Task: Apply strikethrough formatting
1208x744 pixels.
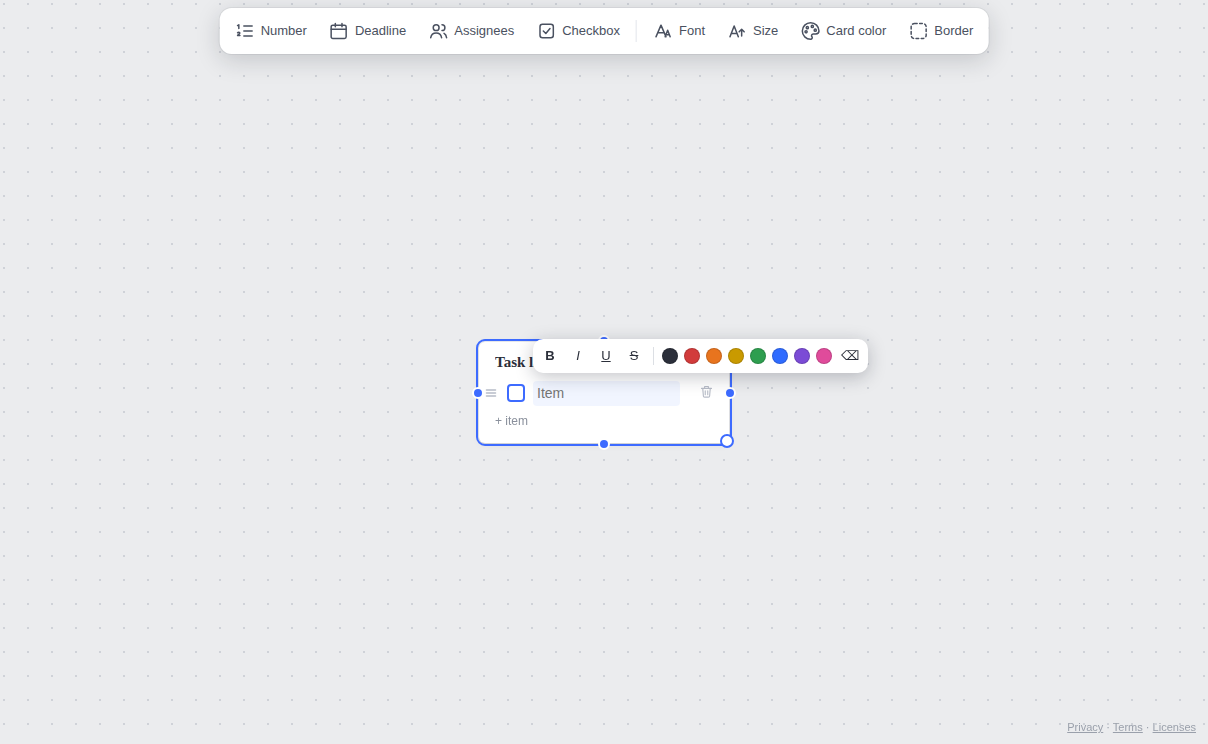Action: (x=634, y=356)
